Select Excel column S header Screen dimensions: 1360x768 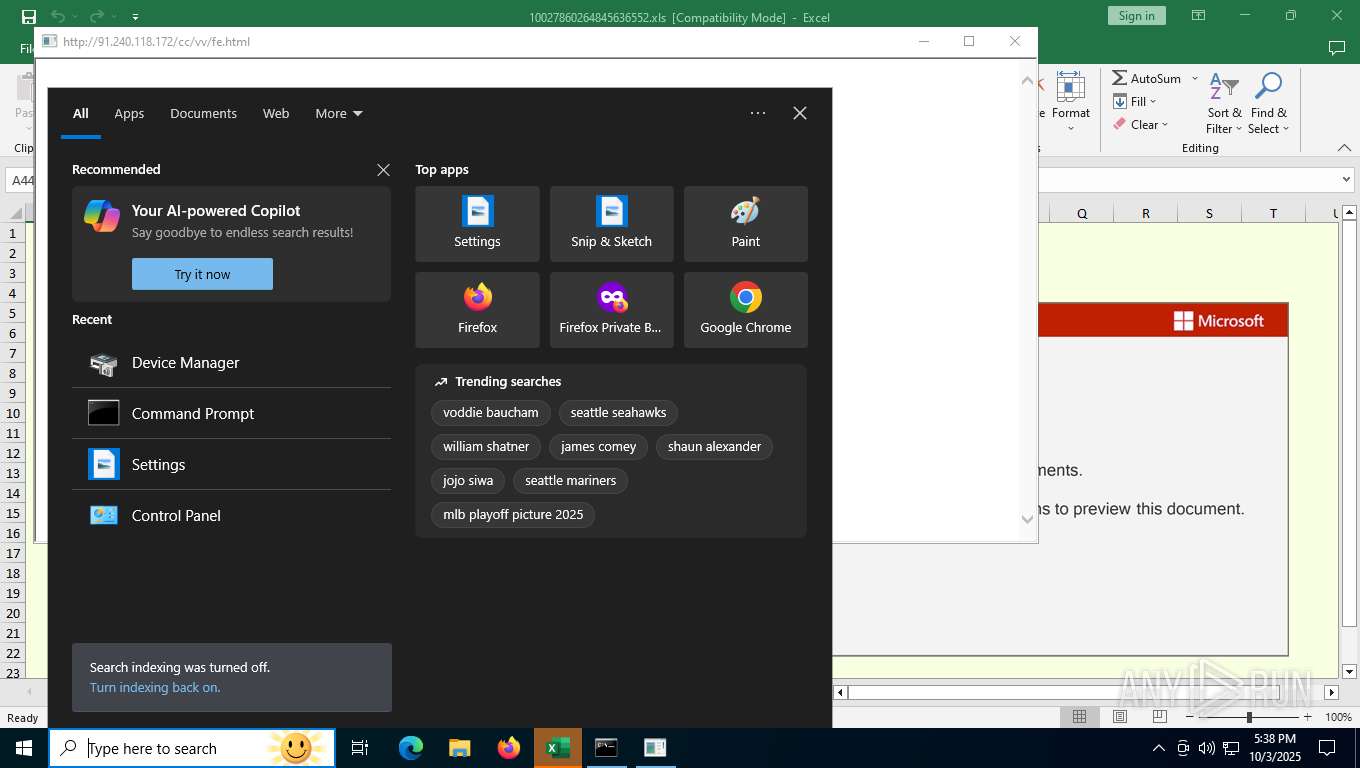click(x=1209, y=213)
